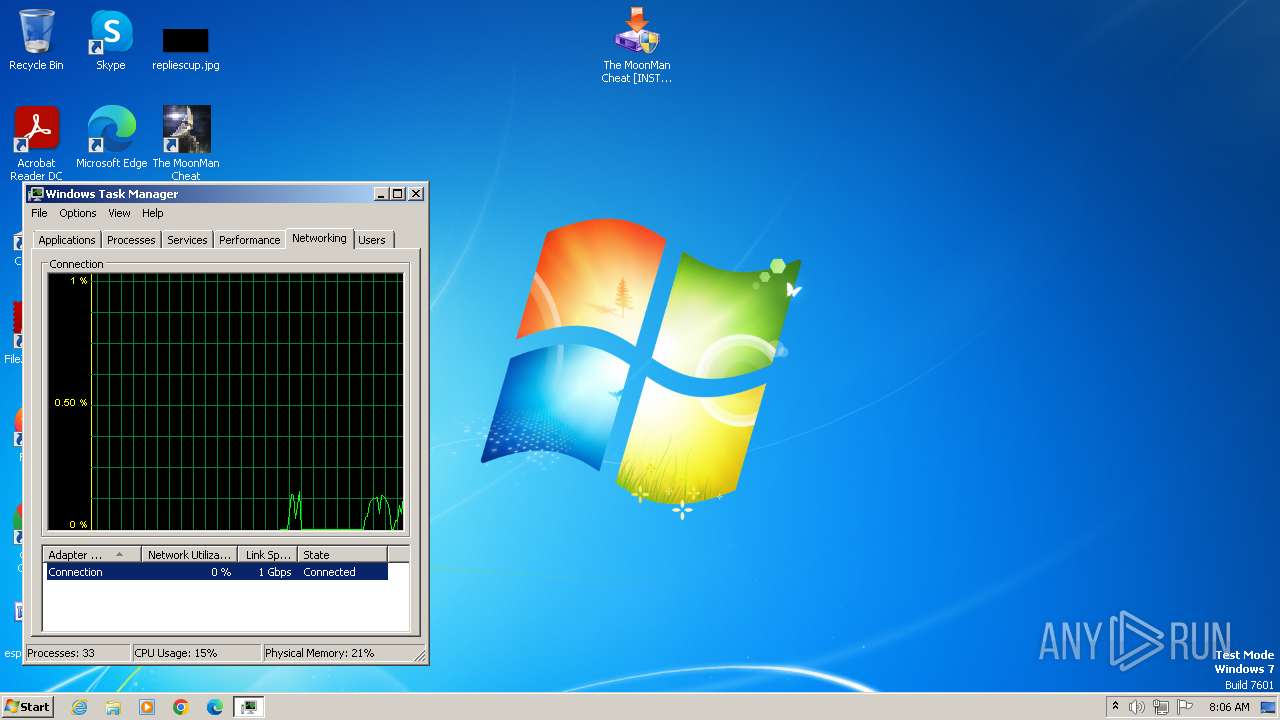This screenshot has width=1280, height=720.
Task: Click the 8:06 AM taskbar clock
Action: [1229, 707]
